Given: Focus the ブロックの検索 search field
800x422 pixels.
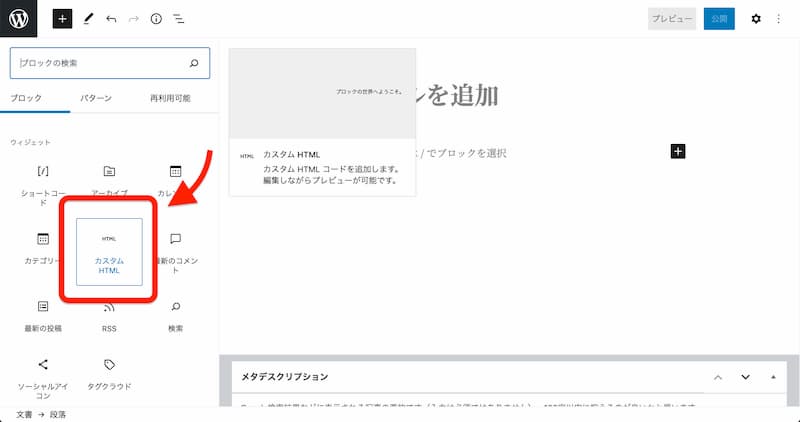Looking at the screenshot, I should [x=110, y=63].
